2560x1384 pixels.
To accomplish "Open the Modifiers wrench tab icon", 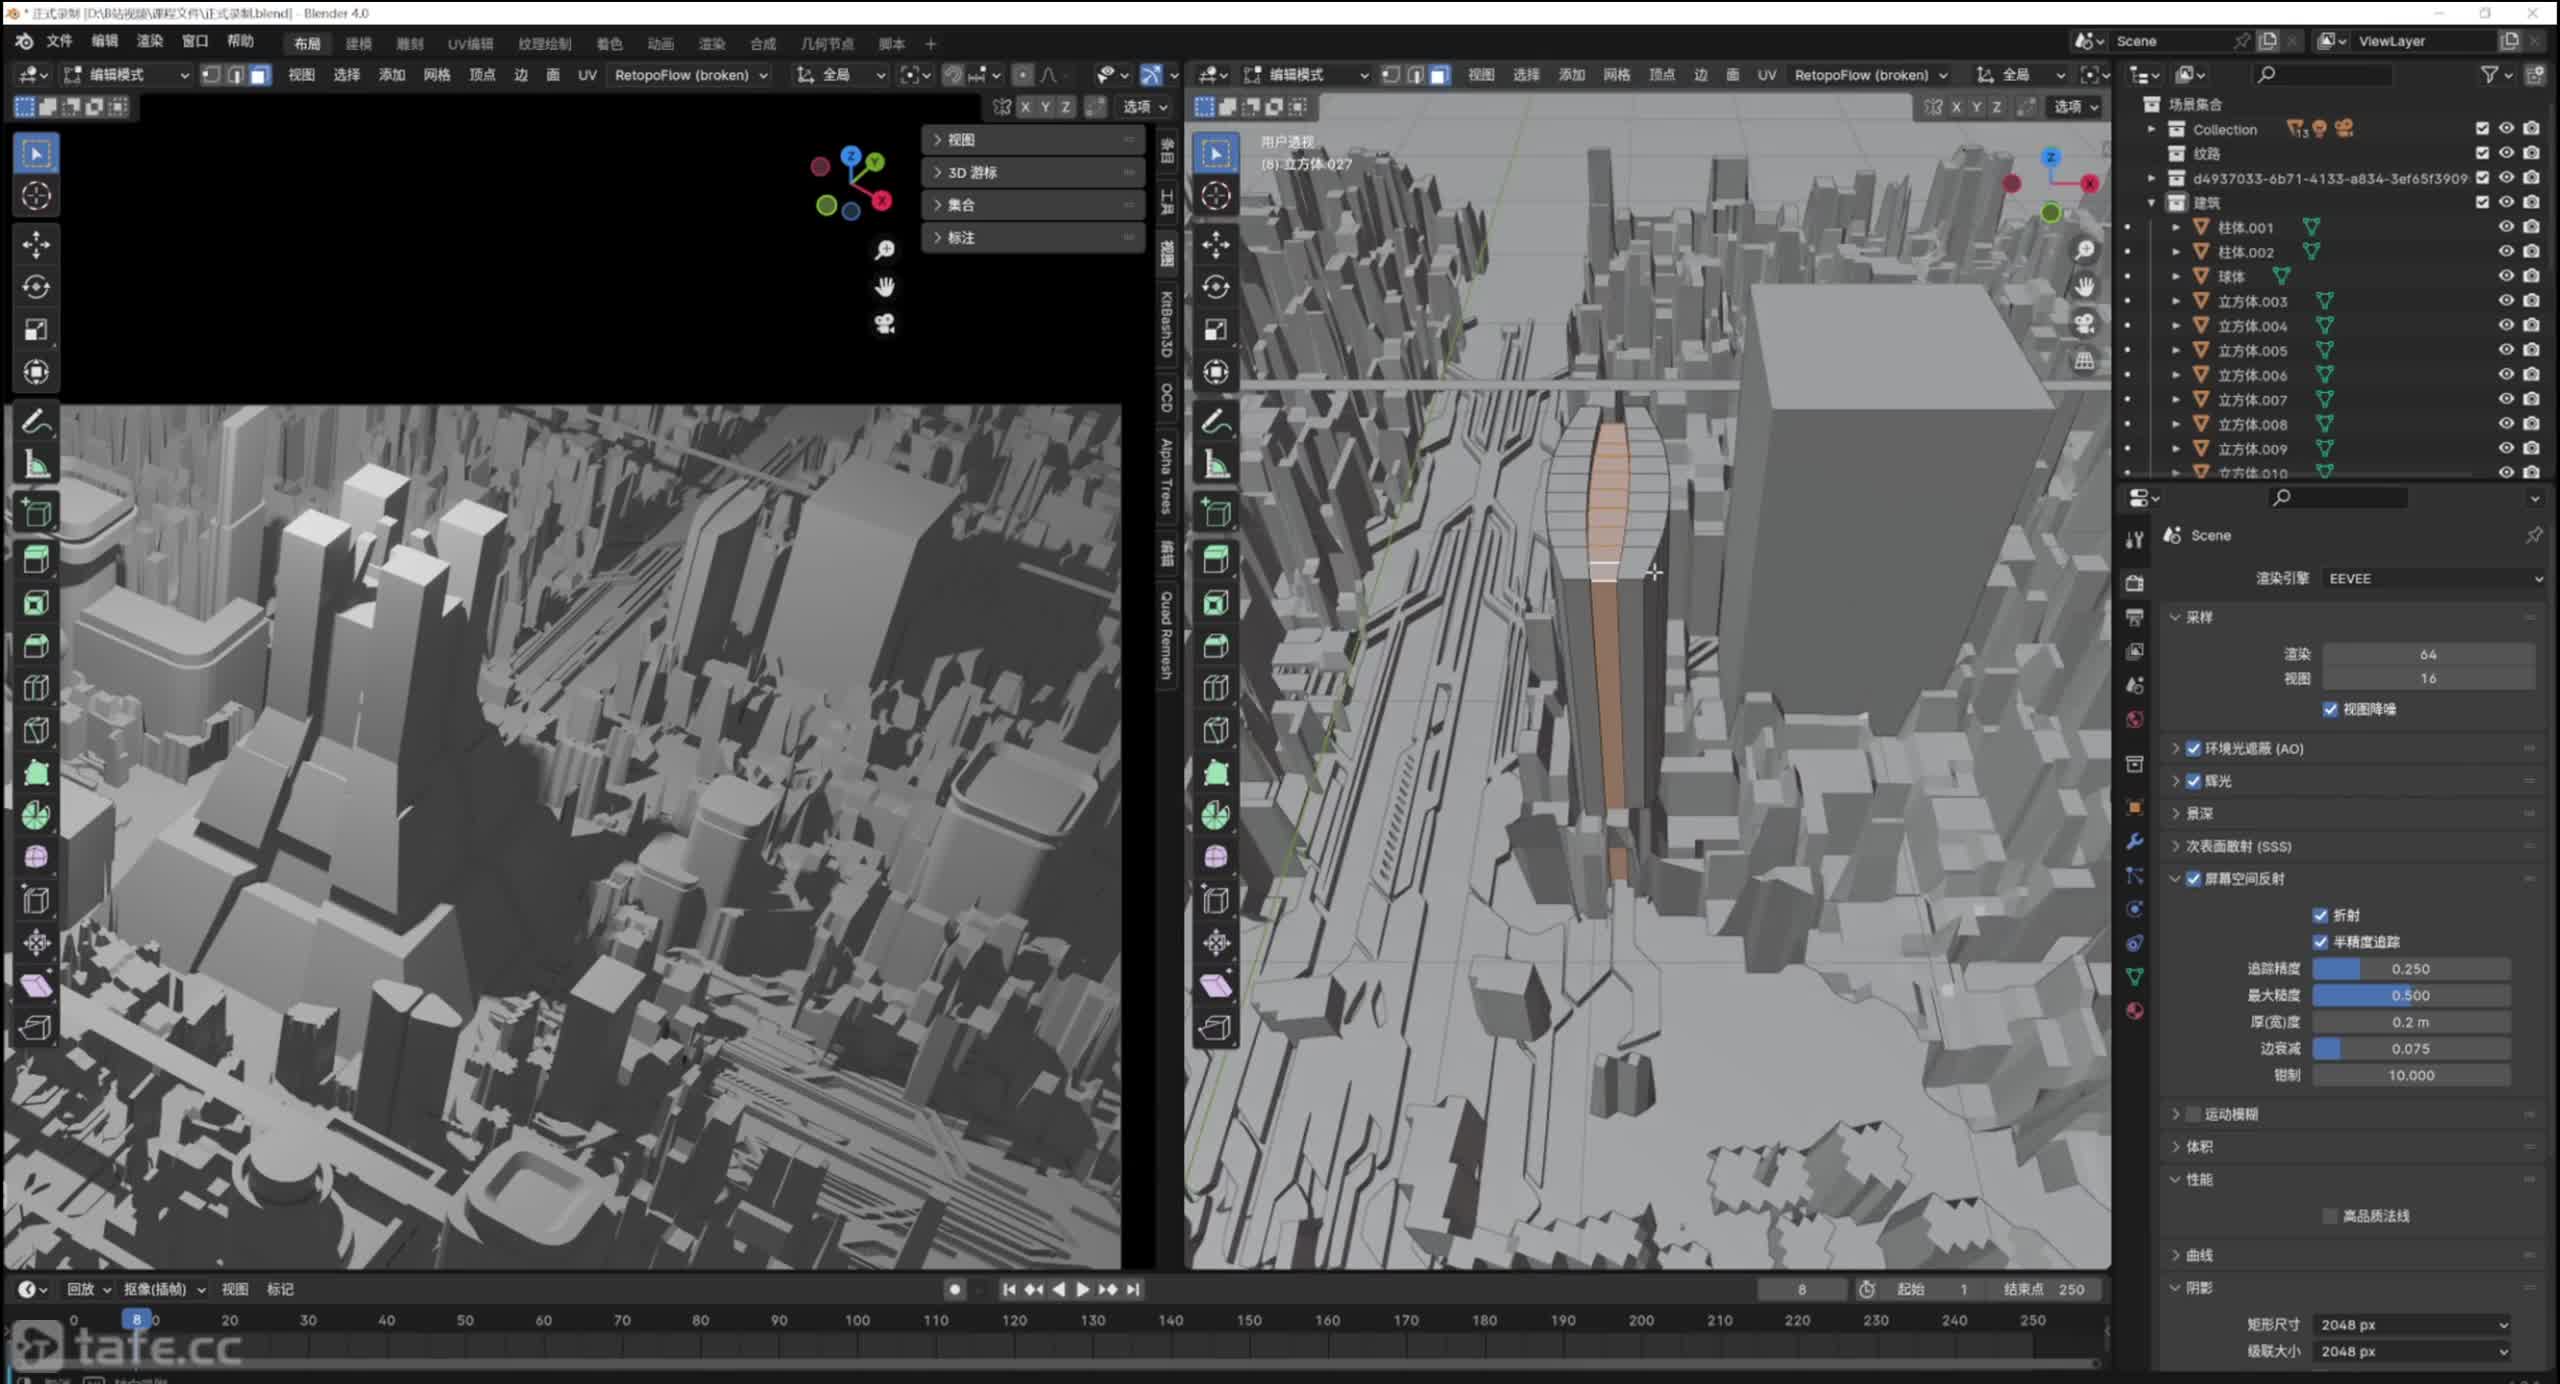I will click(x=2134, y=841).
